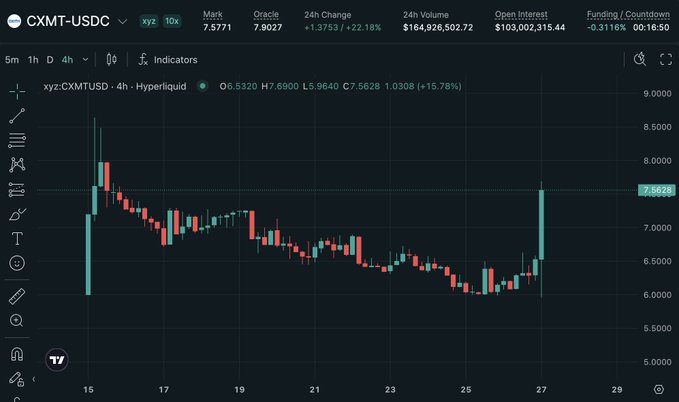Click the Mark price label
Viewport: 679px width, 402px height.
[213, 14]
